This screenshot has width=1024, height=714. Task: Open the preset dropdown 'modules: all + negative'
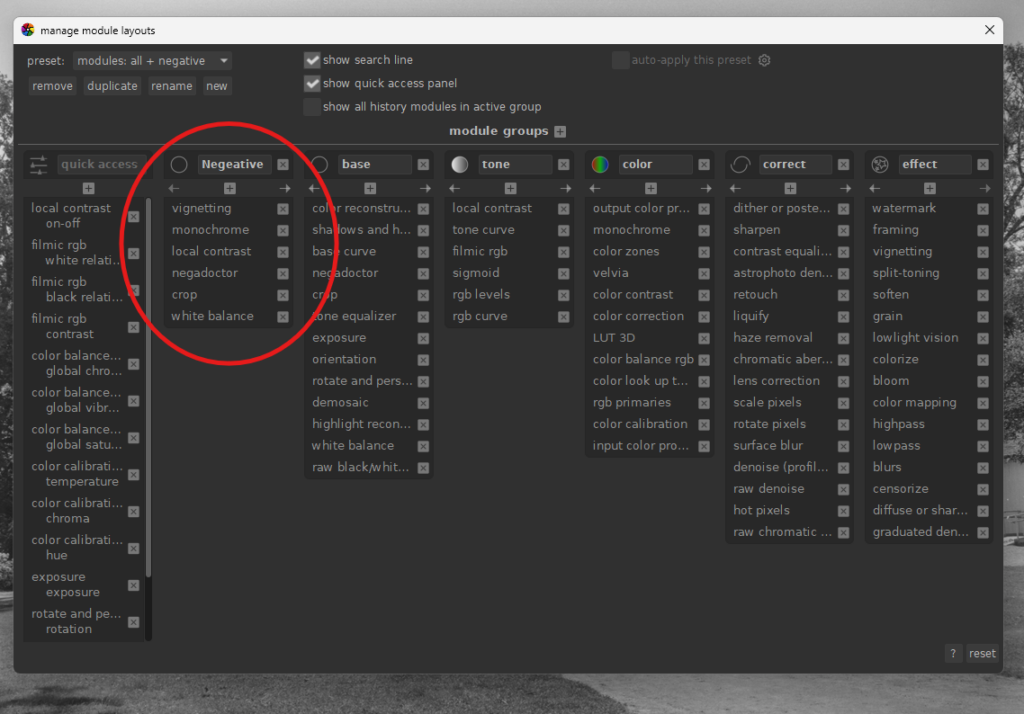[x=152, y=61]
